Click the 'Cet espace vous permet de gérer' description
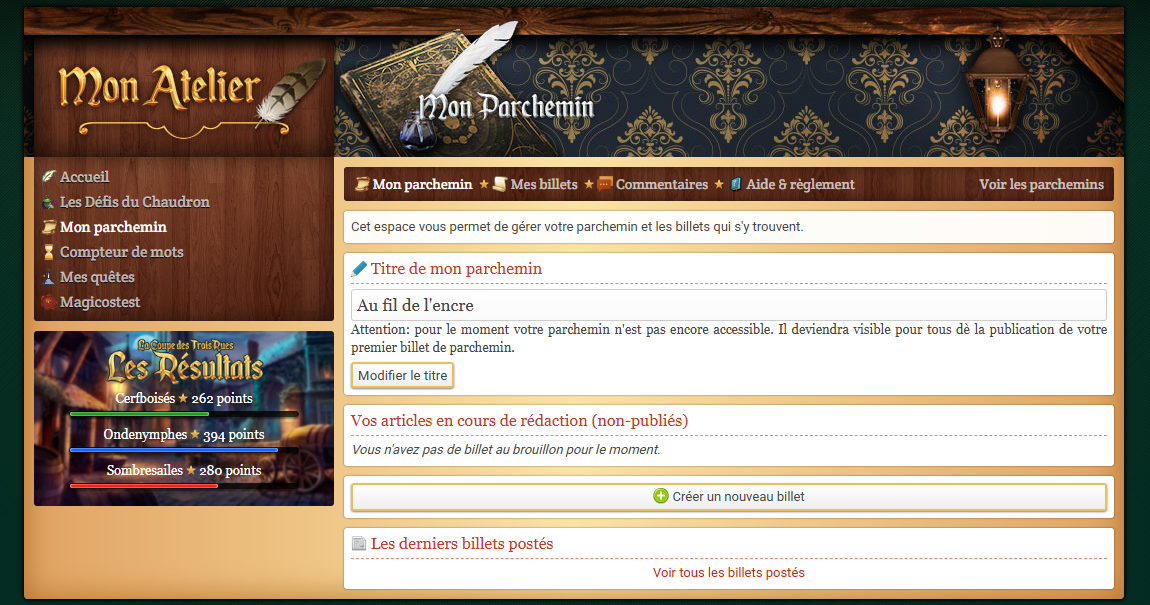This screenshot has height=605, width=1150. pos(577,227)
